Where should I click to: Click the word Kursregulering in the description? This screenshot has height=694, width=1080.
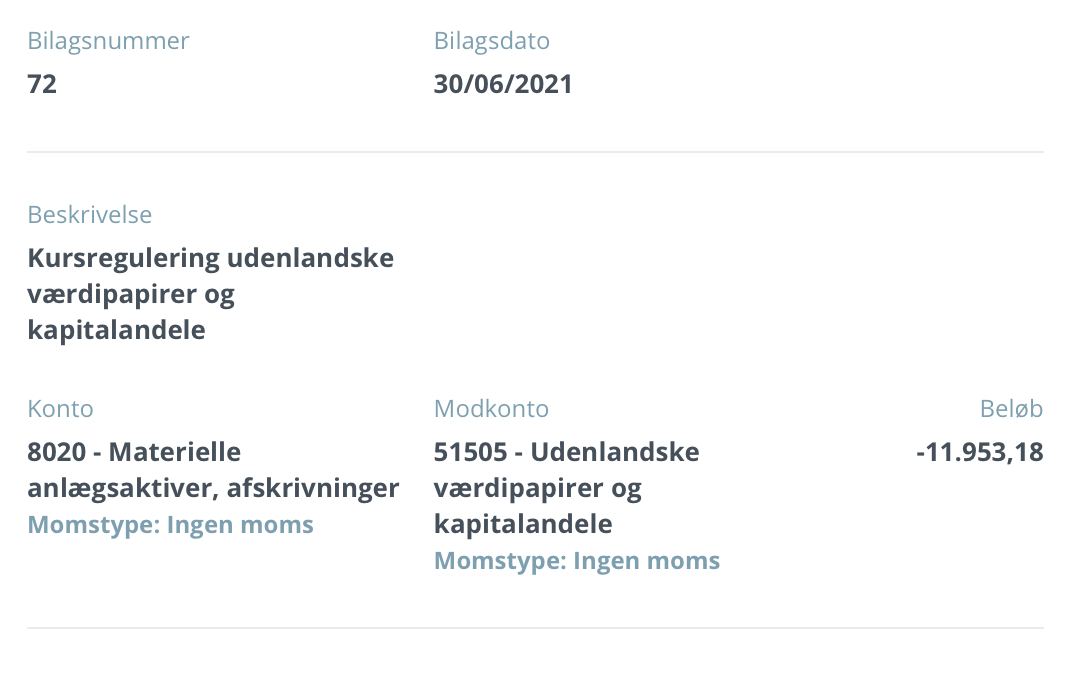[123, 258]
